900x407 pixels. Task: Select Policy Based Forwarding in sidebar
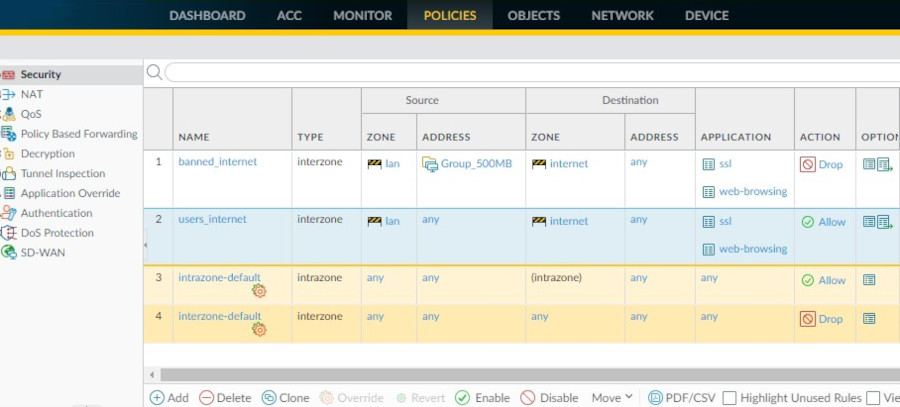79,134
